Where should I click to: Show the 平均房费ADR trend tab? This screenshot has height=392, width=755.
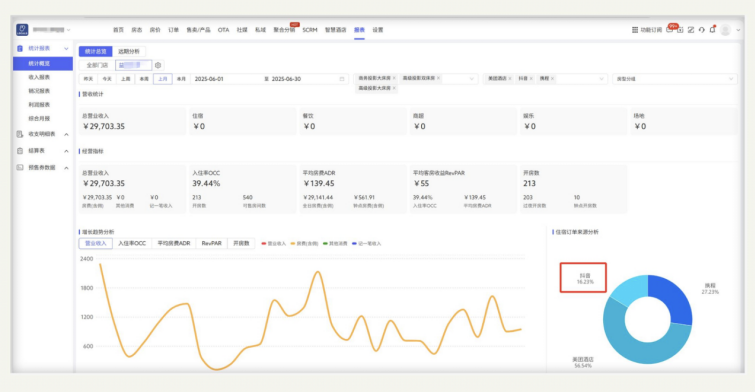[x=174, y=244]
